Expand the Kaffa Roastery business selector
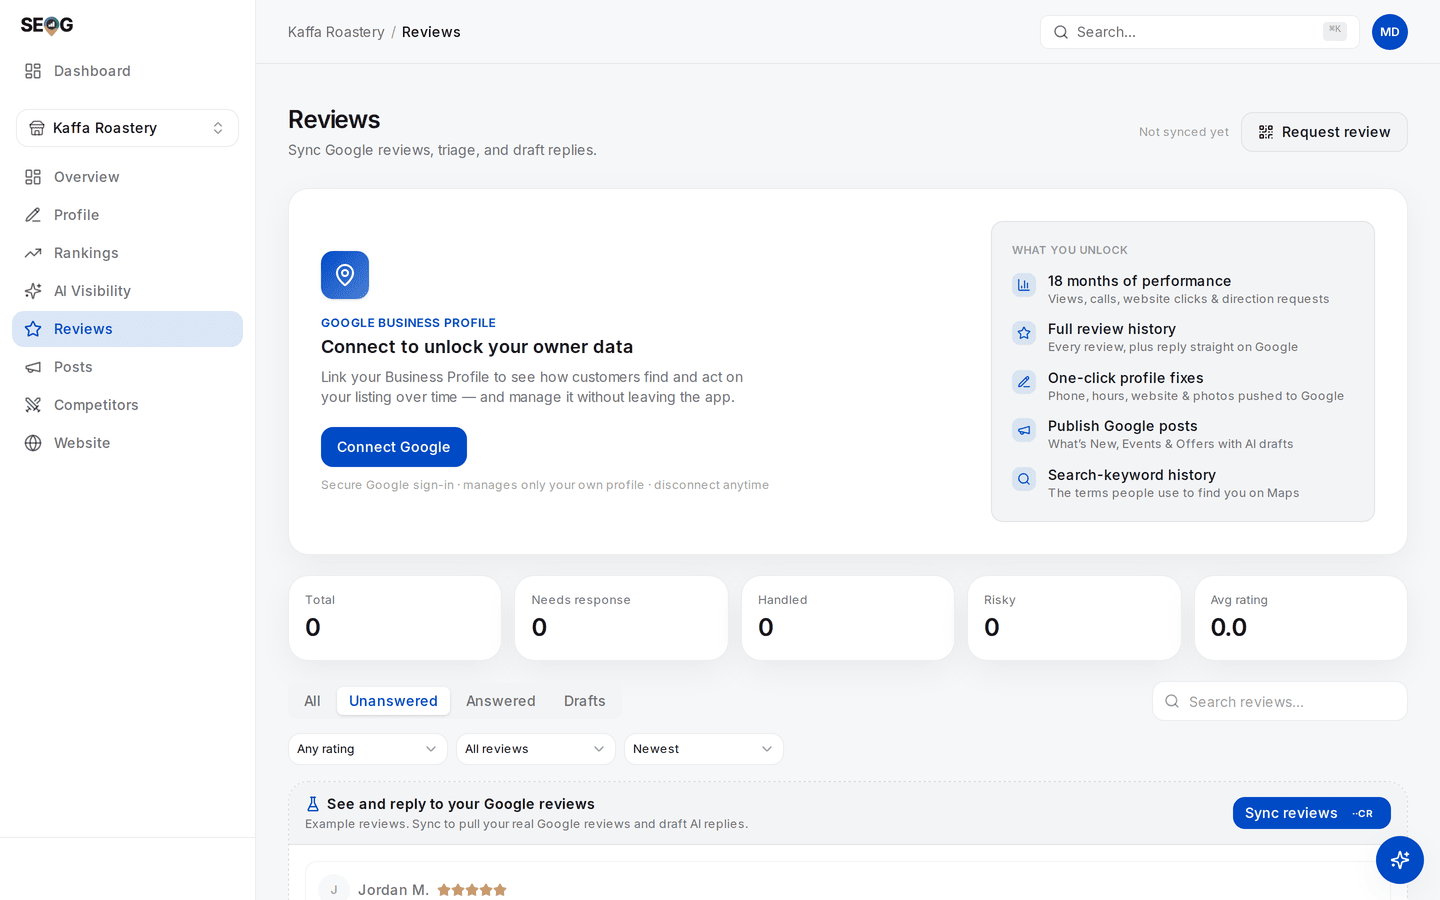Image resolution: width=1440 pixels, height=900 pixels. point(127,128)
